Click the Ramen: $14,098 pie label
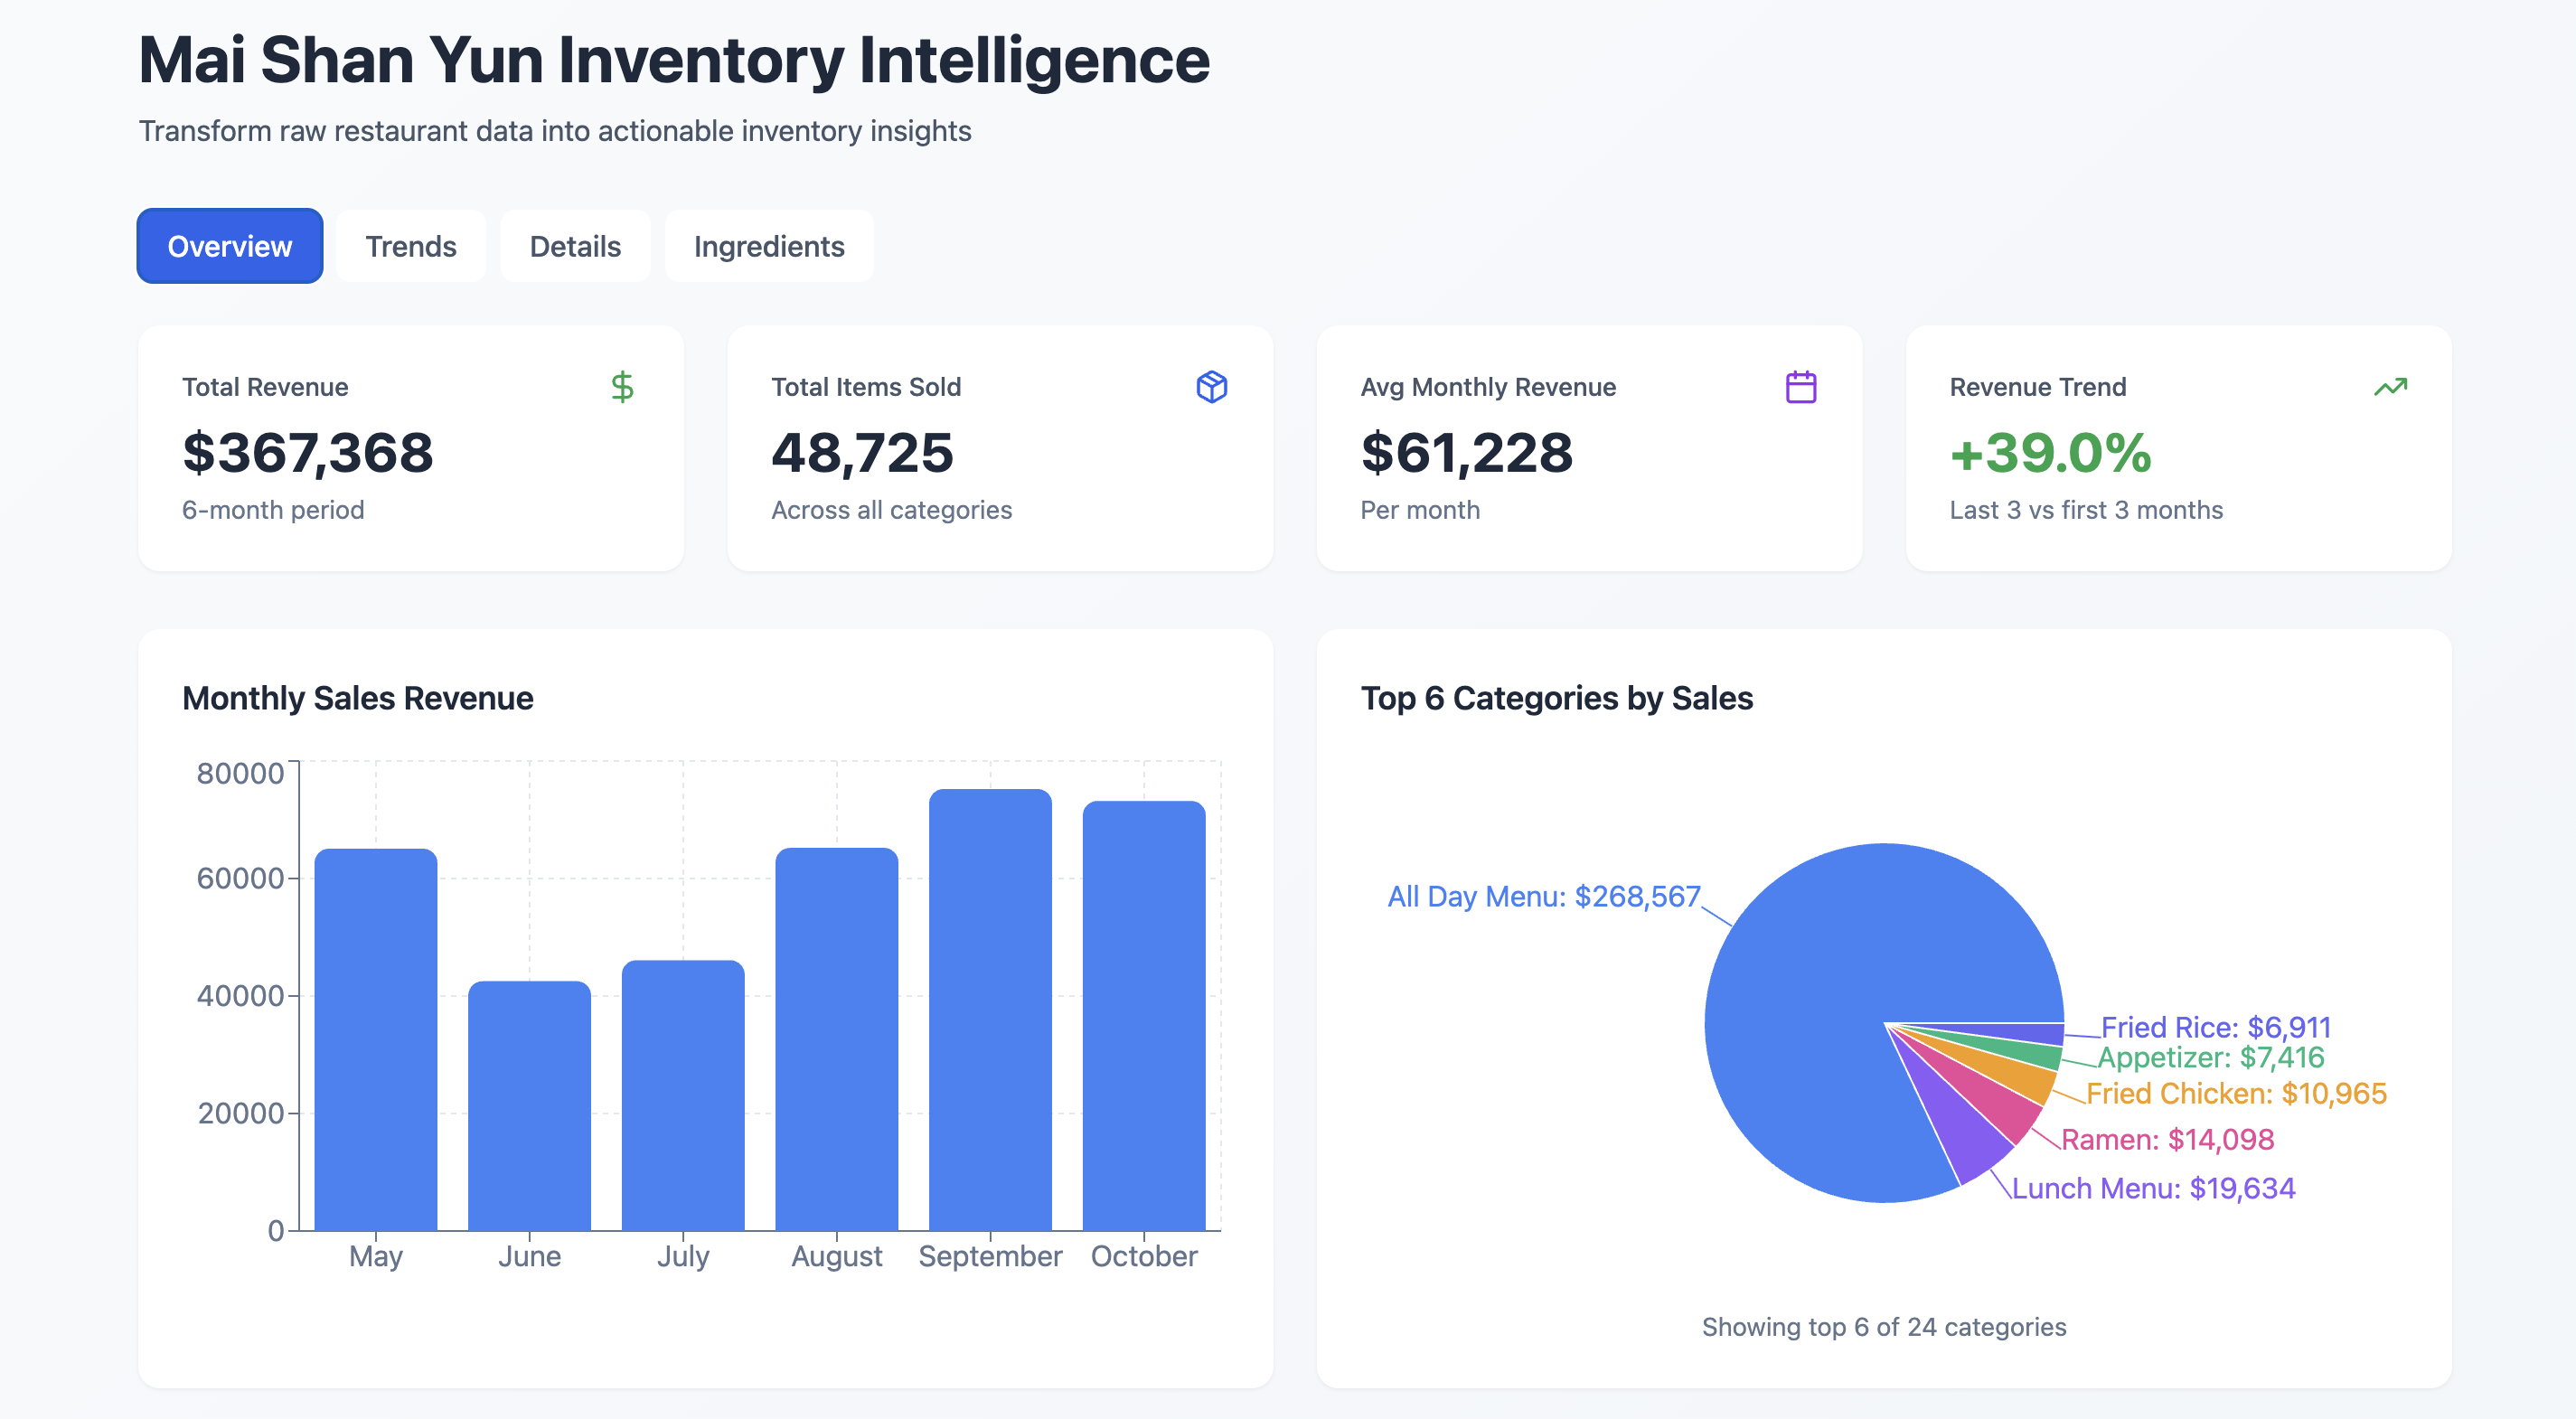Image resolution: width=2576 pixels, height=1419 pixels. click(x=2167, y=1140)
